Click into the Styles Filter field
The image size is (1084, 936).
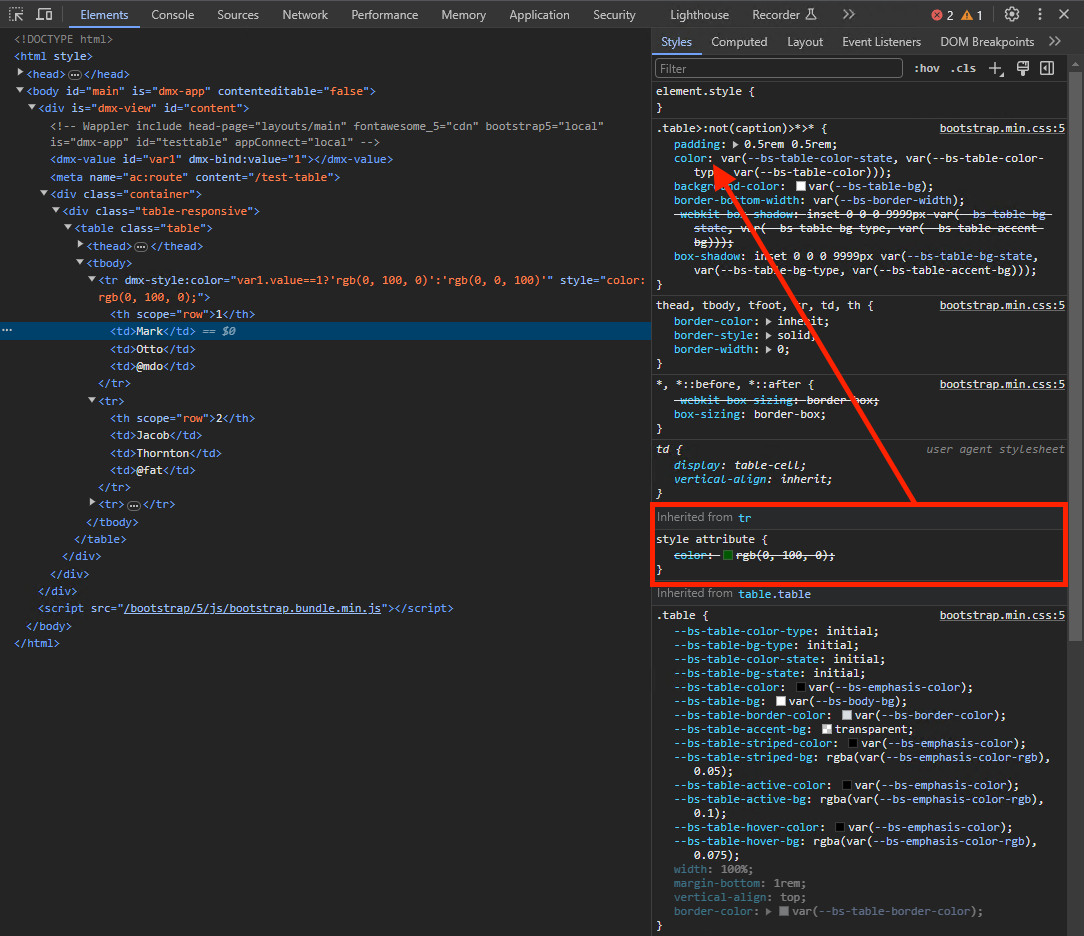pos(777,69)
